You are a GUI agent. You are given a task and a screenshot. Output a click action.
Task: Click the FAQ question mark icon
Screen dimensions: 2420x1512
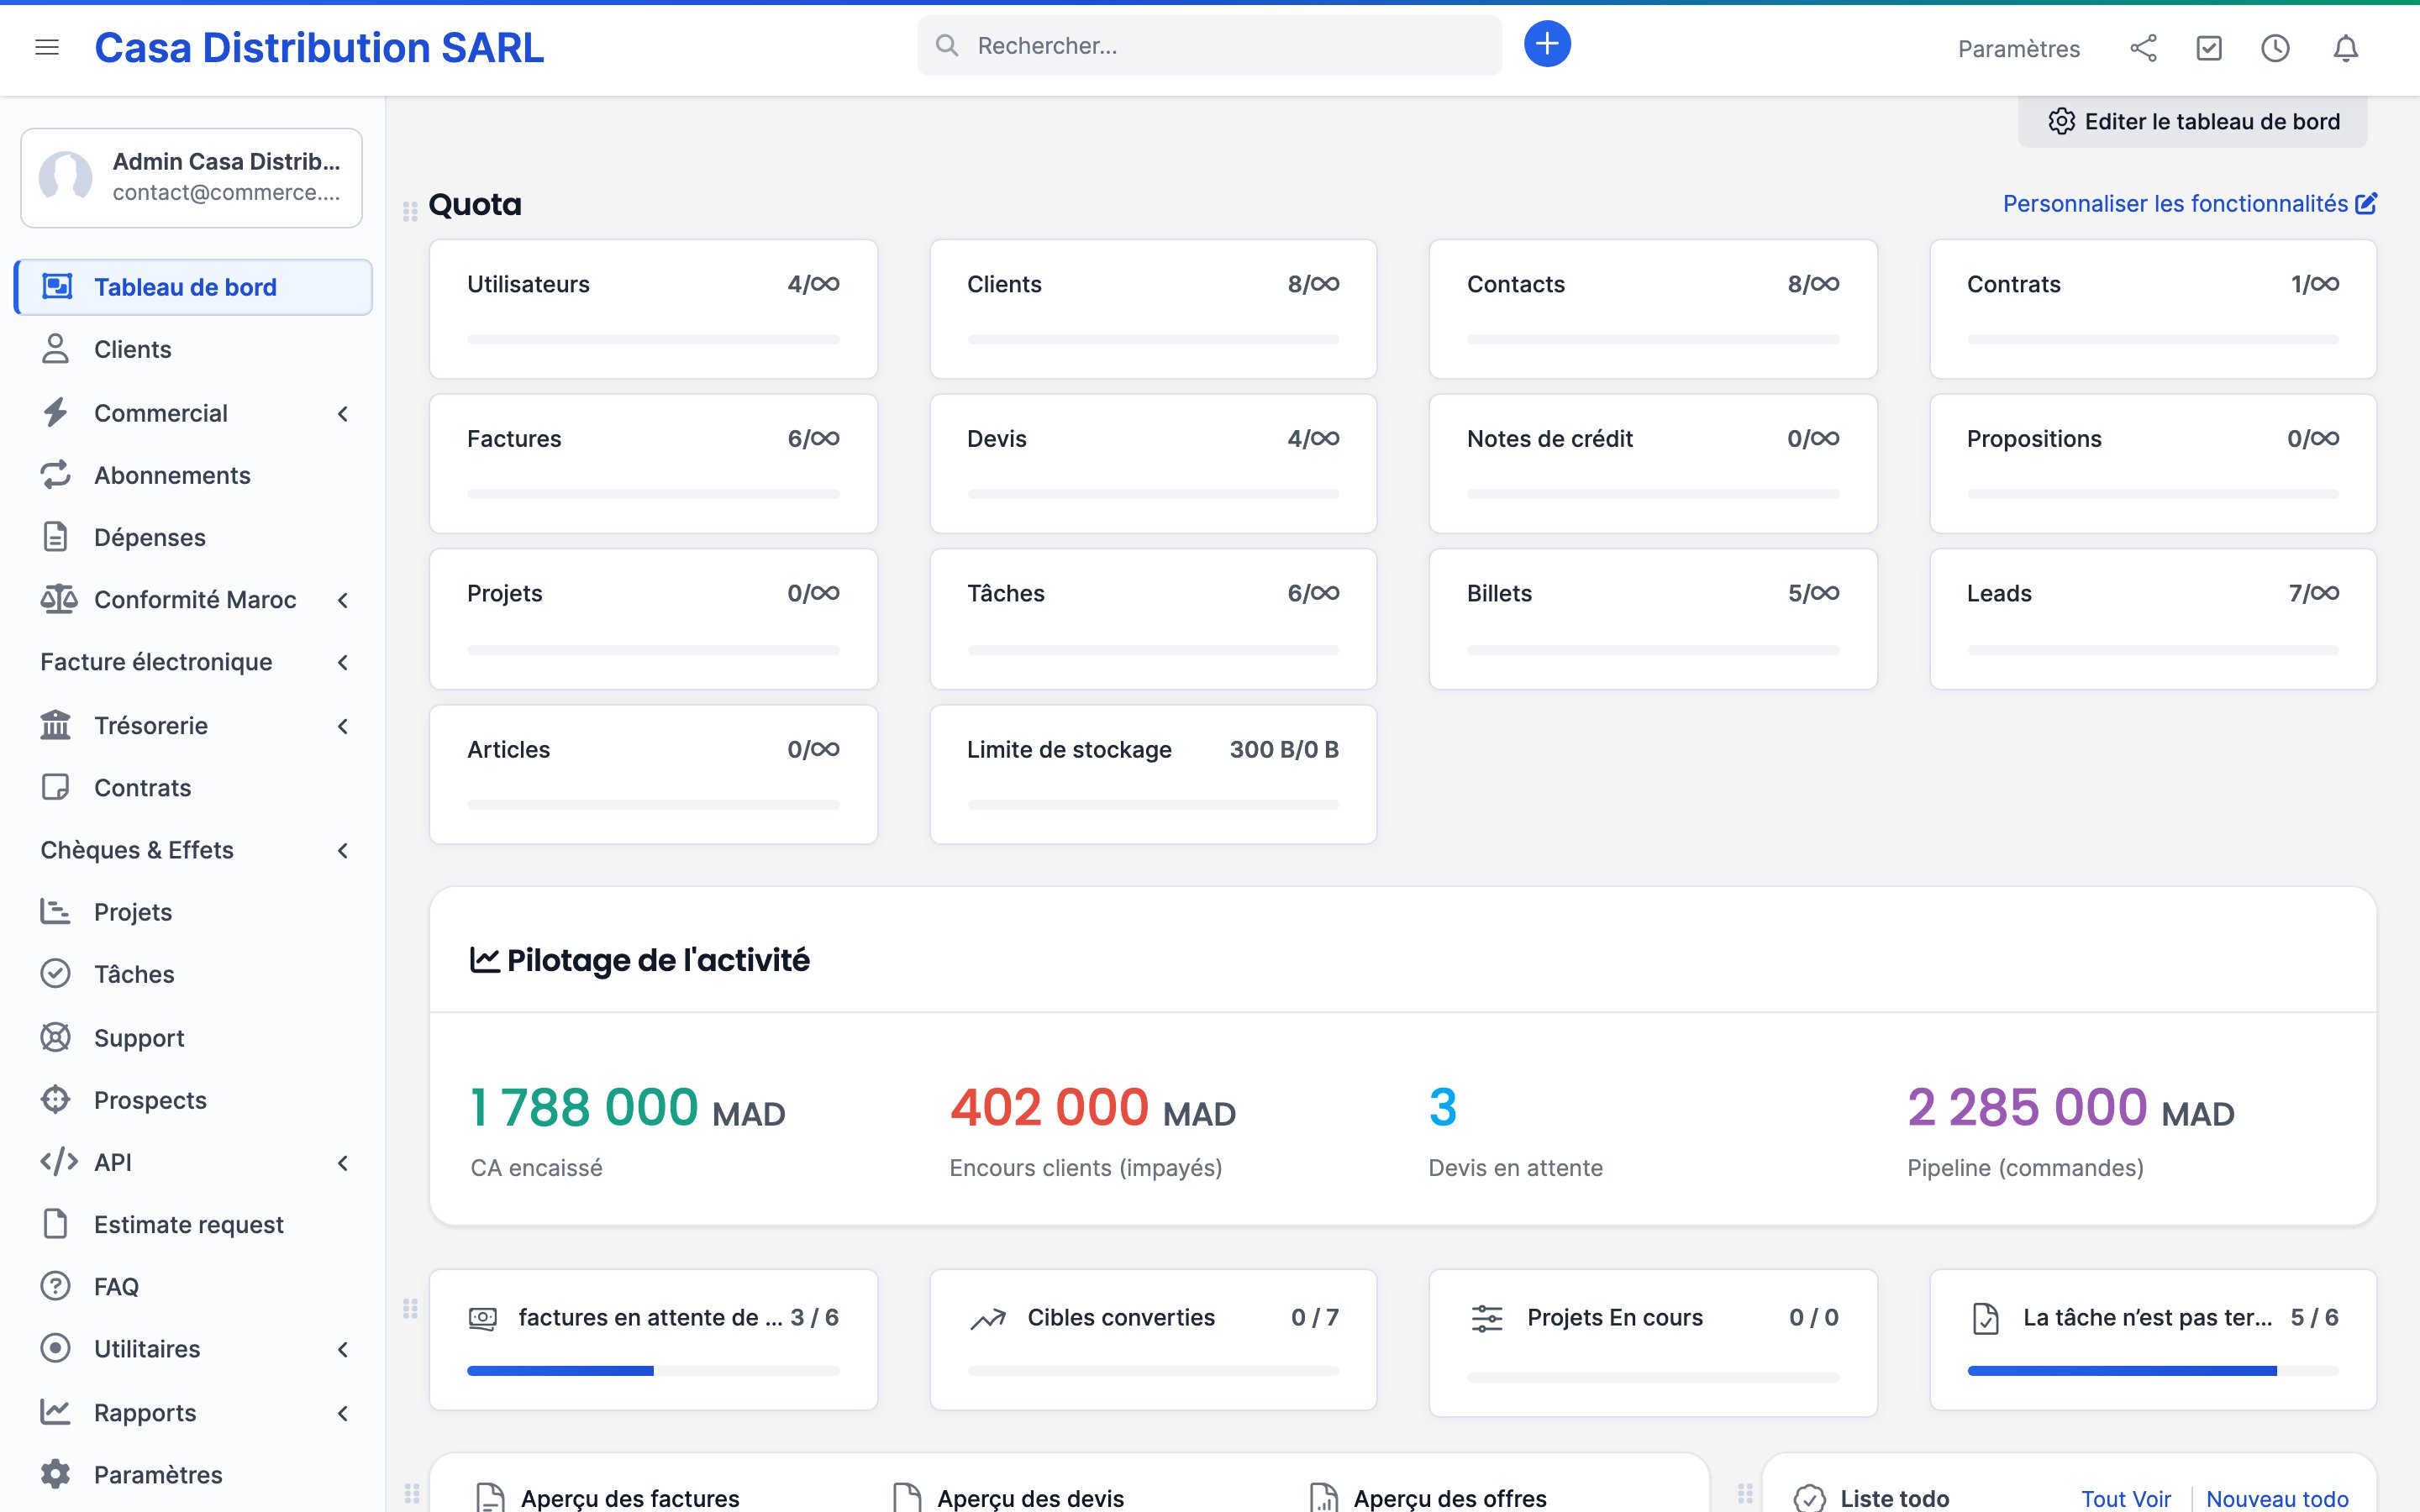pos(56,1286)
